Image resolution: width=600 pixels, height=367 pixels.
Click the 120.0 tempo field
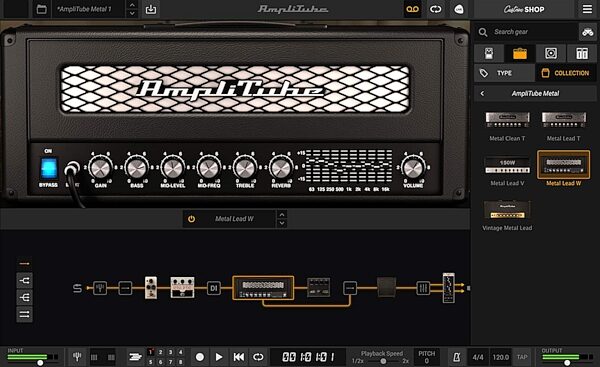click(501, 357)
